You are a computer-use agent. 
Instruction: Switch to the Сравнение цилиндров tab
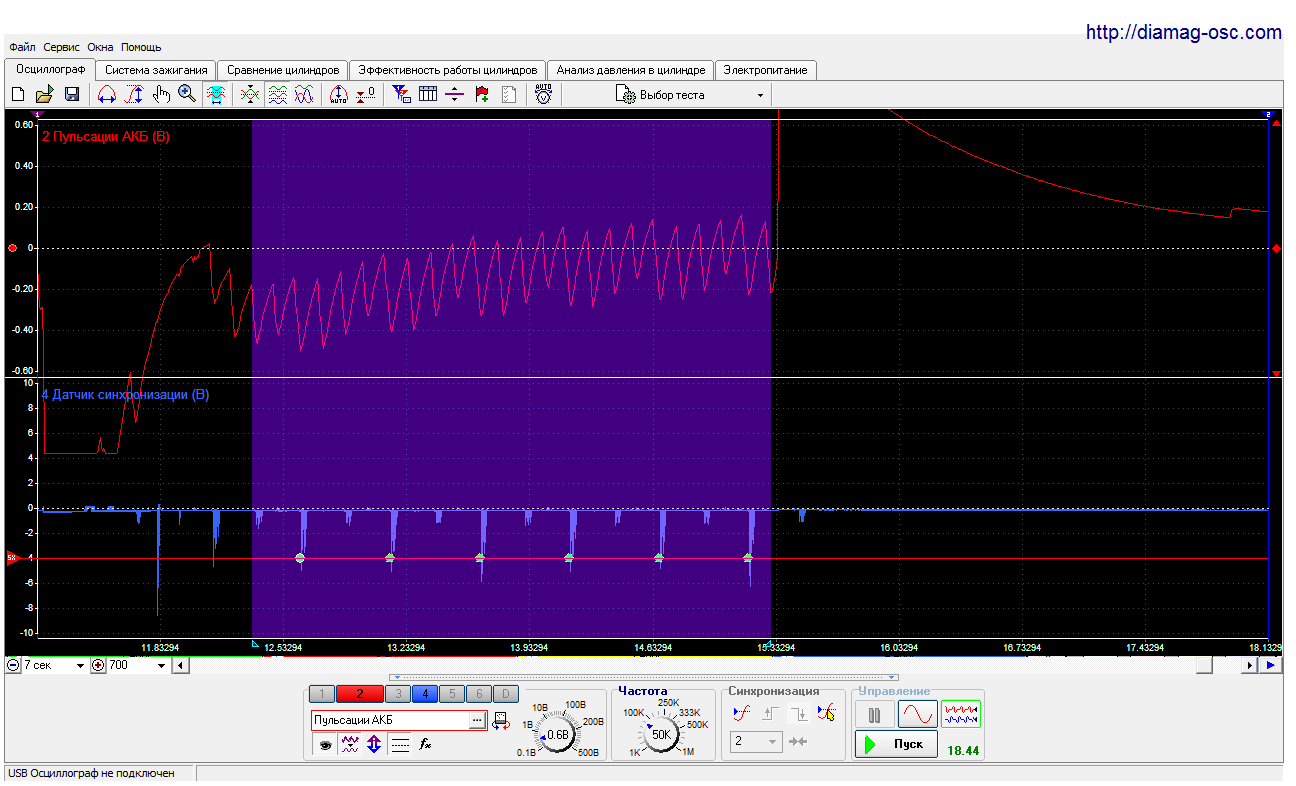click(283, 70)
